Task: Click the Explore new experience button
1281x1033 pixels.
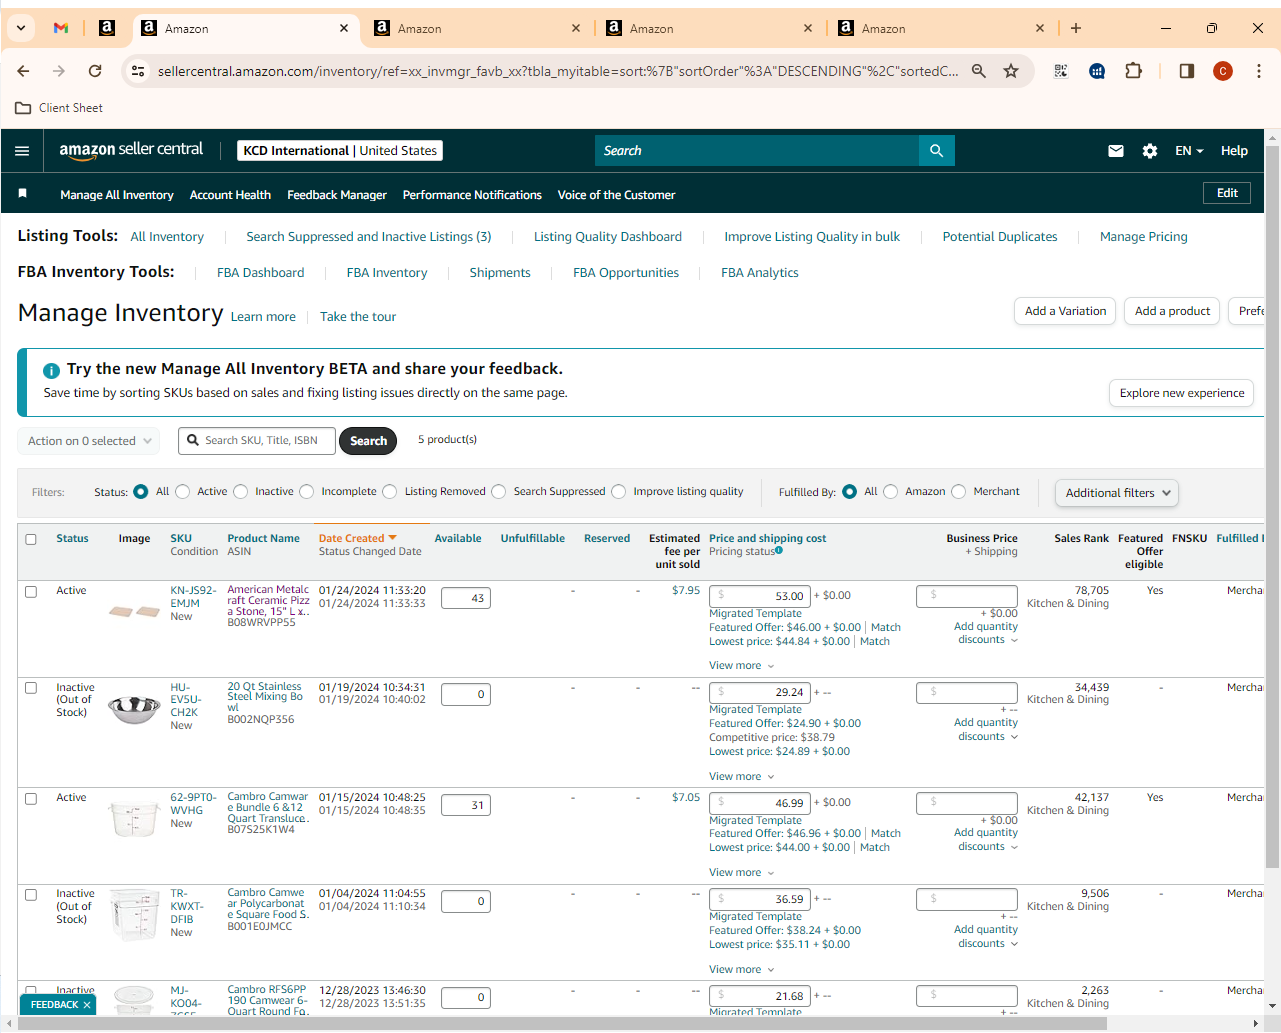Action: tap(1181, 393)
